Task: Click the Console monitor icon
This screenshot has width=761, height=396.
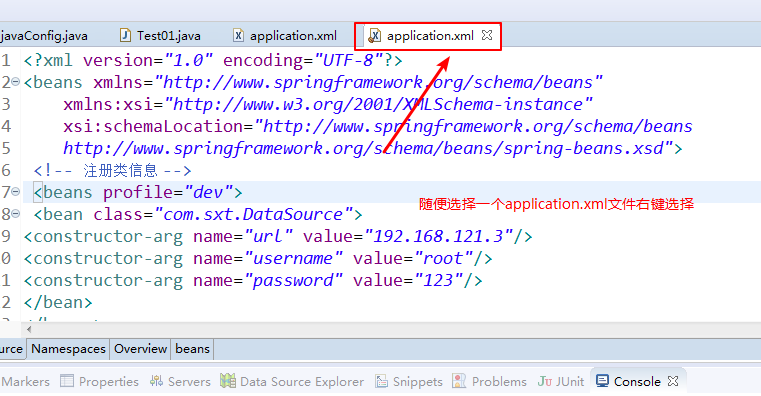Action: (602, 380)
